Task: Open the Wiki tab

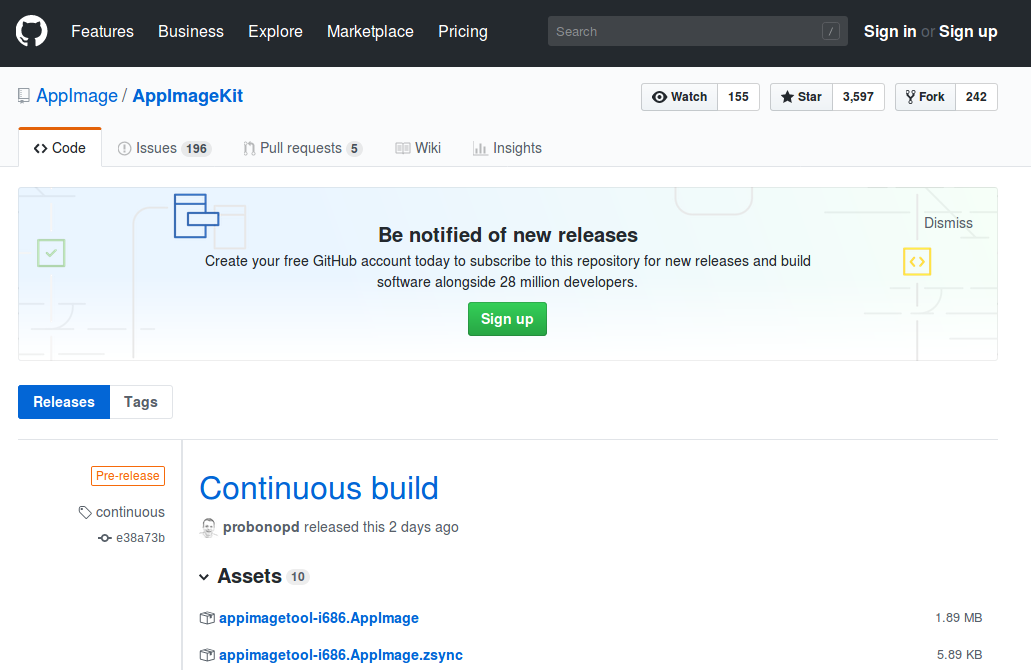Action: pos(418,148)
